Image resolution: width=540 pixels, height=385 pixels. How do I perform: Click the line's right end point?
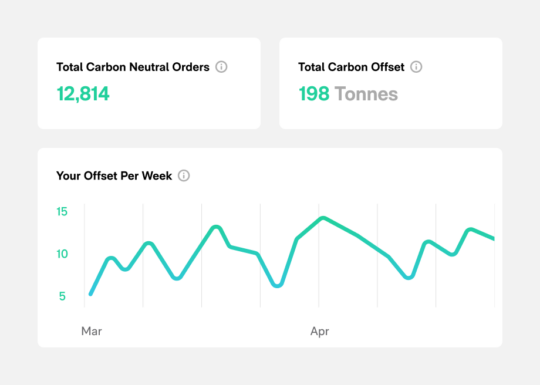coord(493,238)
